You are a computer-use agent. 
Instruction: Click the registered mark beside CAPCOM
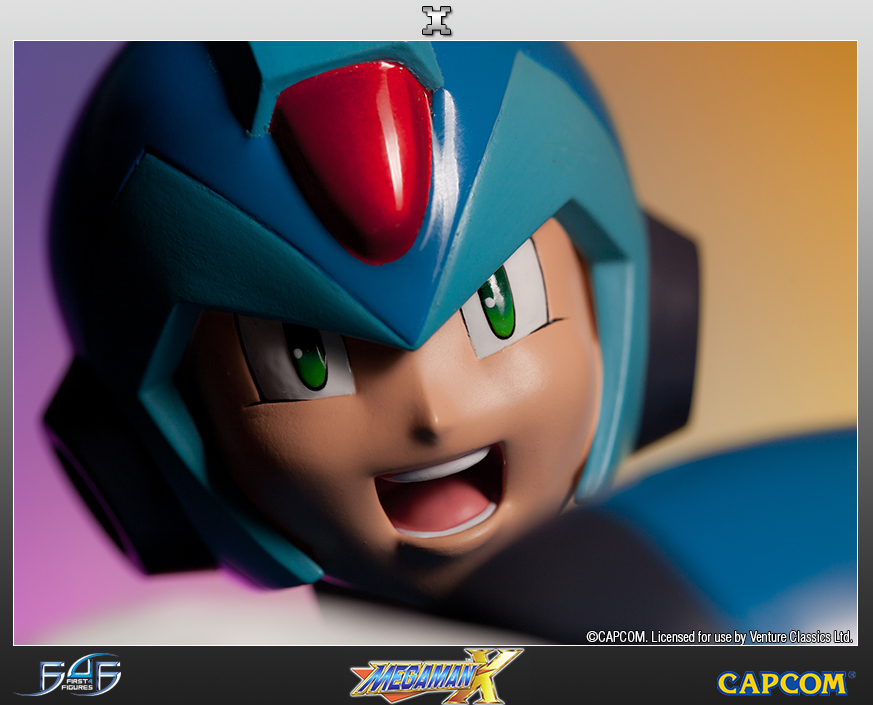pyautogui.click(x=852, y=676)
